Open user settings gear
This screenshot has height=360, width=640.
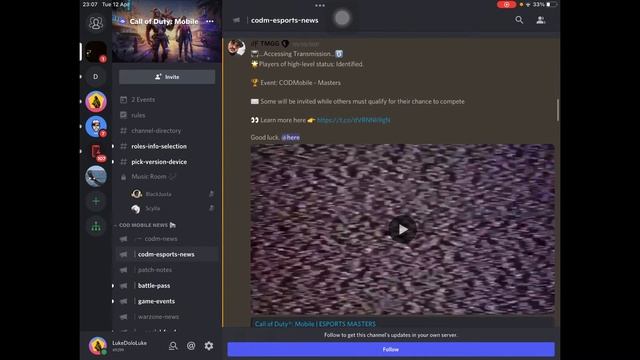(209, 346)
